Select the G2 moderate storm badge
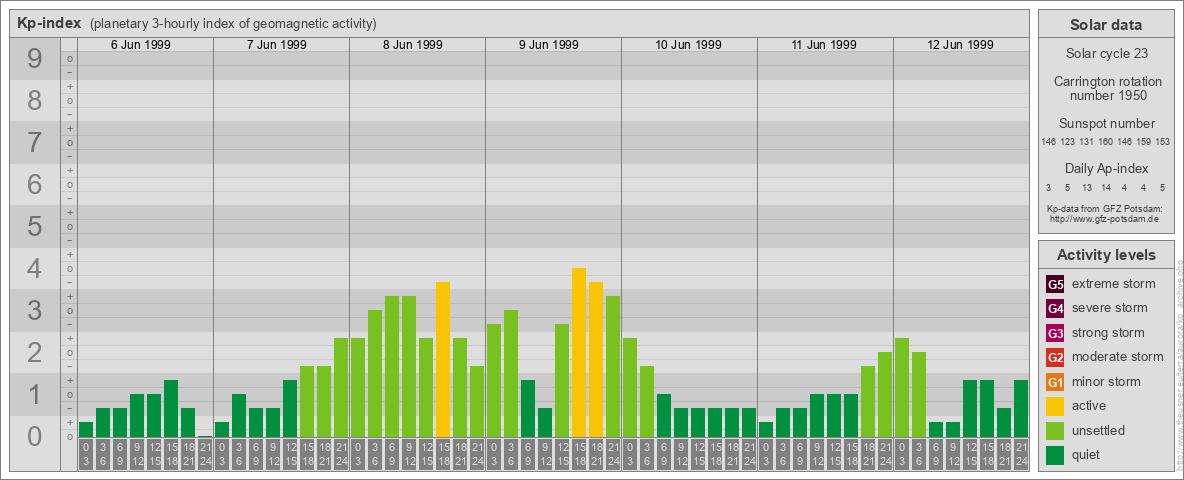This screenshot has width=1184, height=480. 1055,357
